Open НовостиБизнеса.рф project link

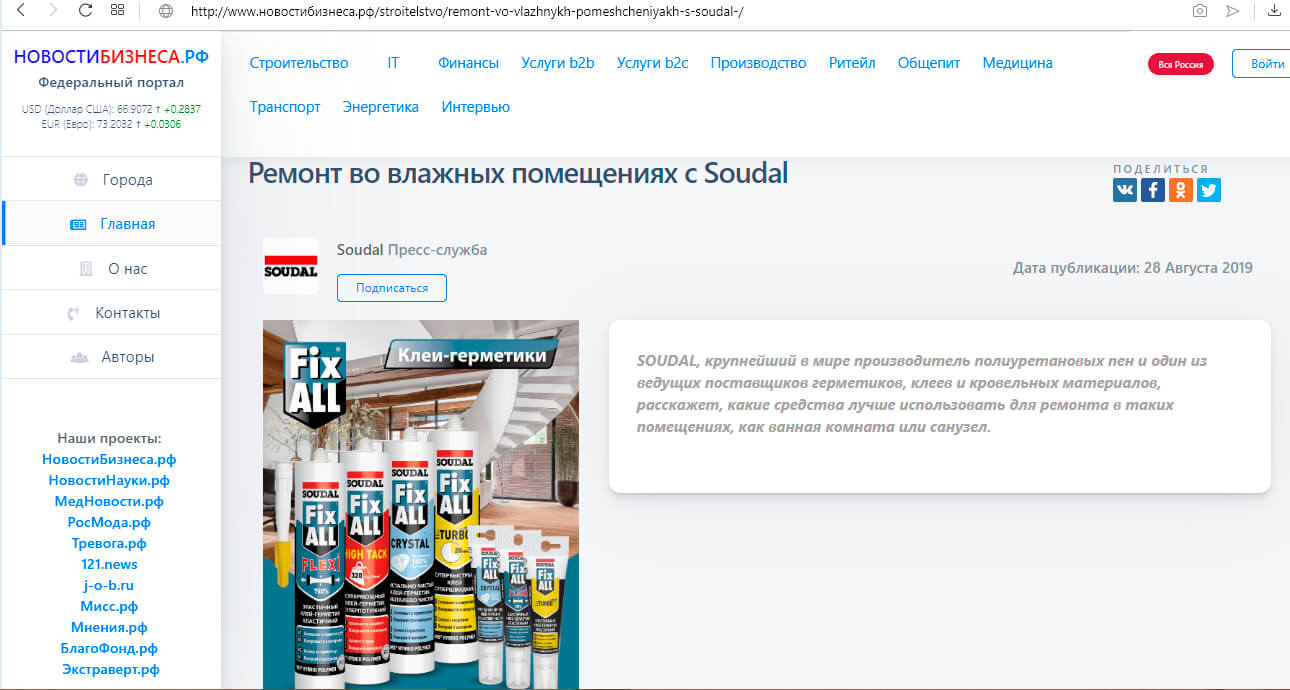click(109, 459)
